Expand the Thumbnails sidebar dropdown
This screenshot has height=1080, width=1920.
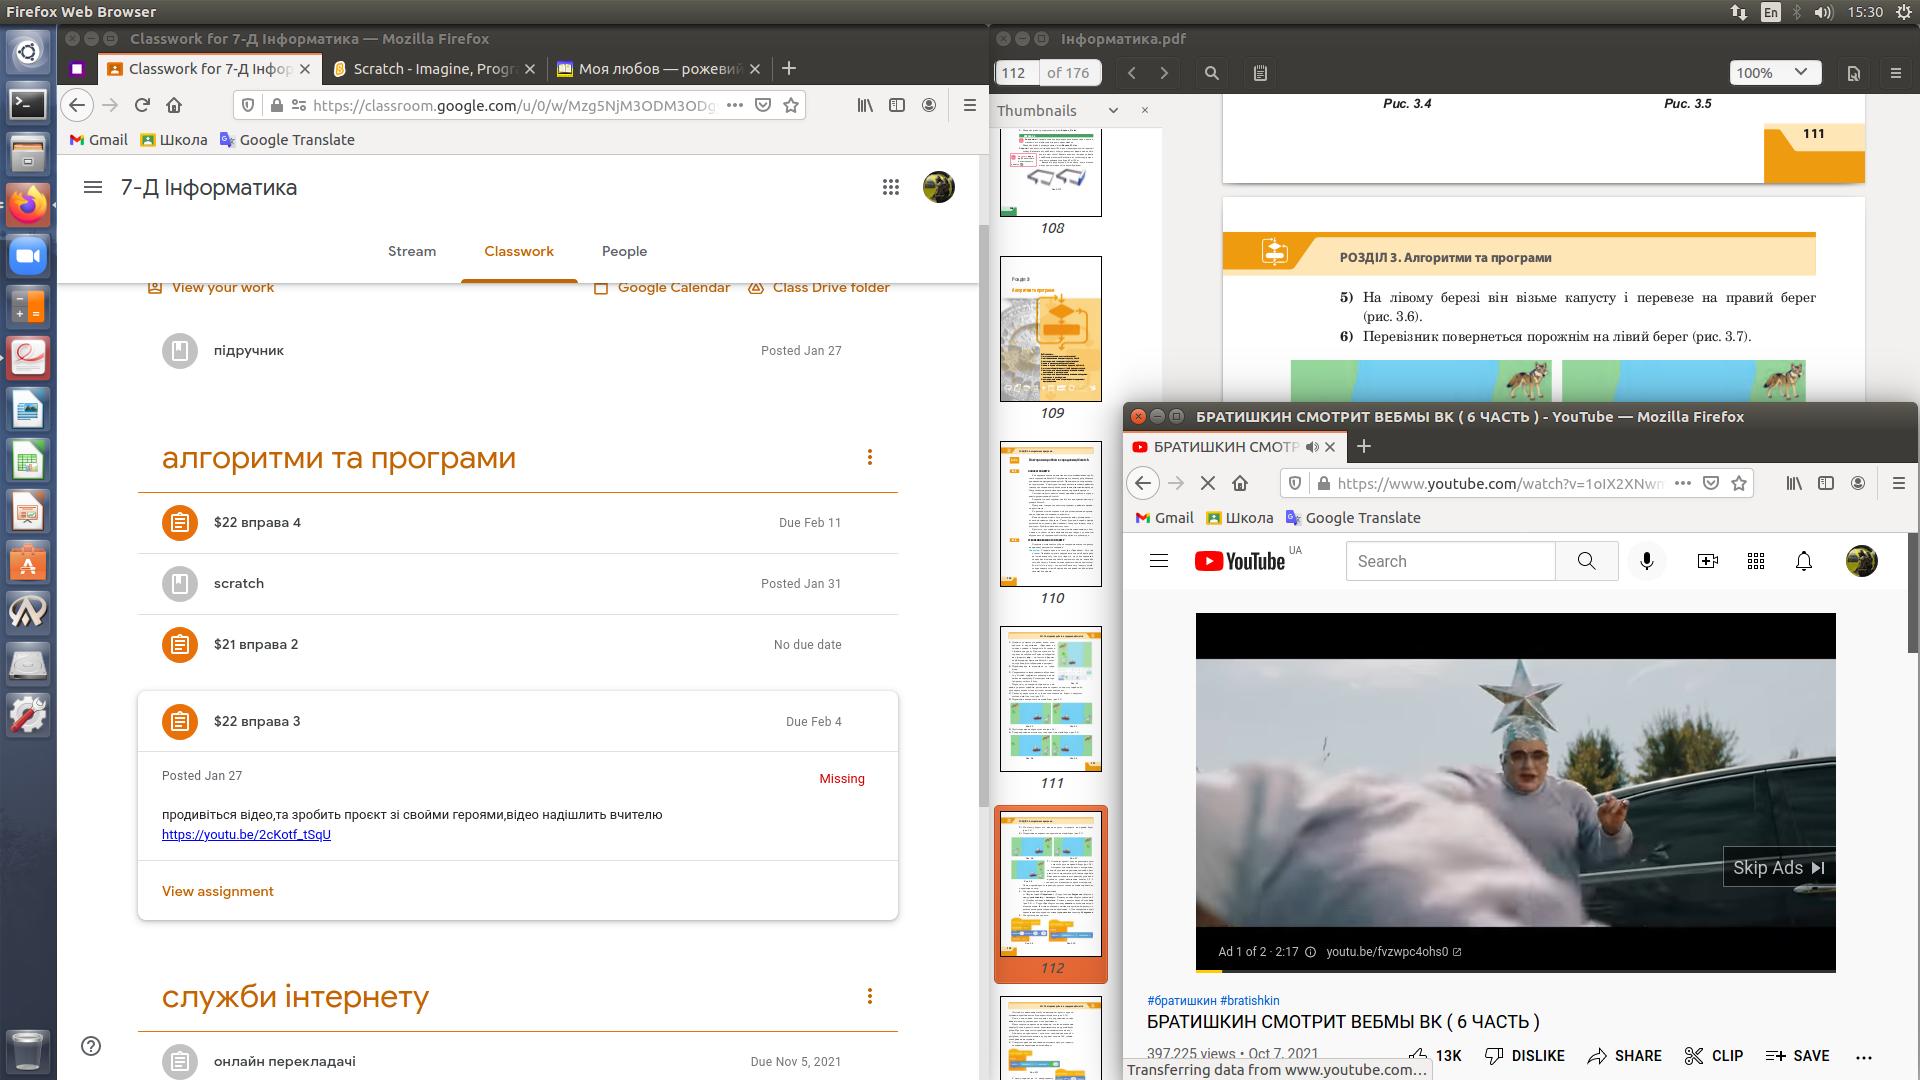click(1112, 111)
